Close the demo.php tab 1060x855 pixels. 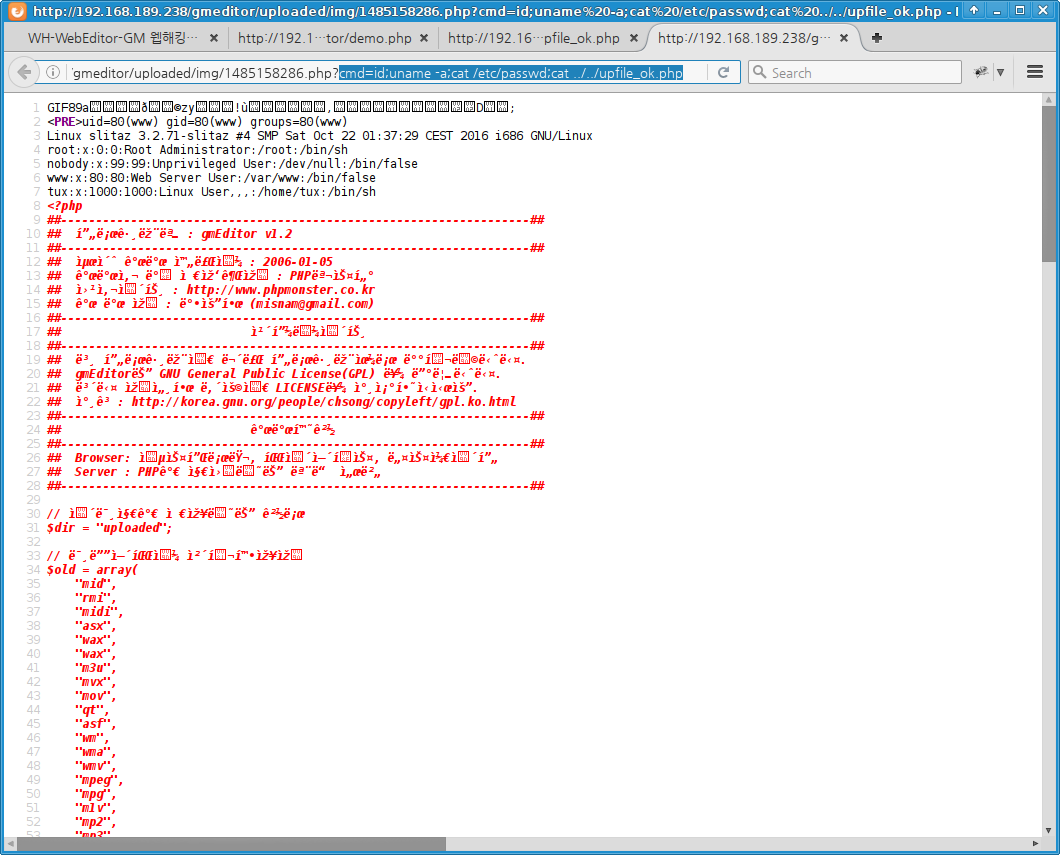[424, 39]
